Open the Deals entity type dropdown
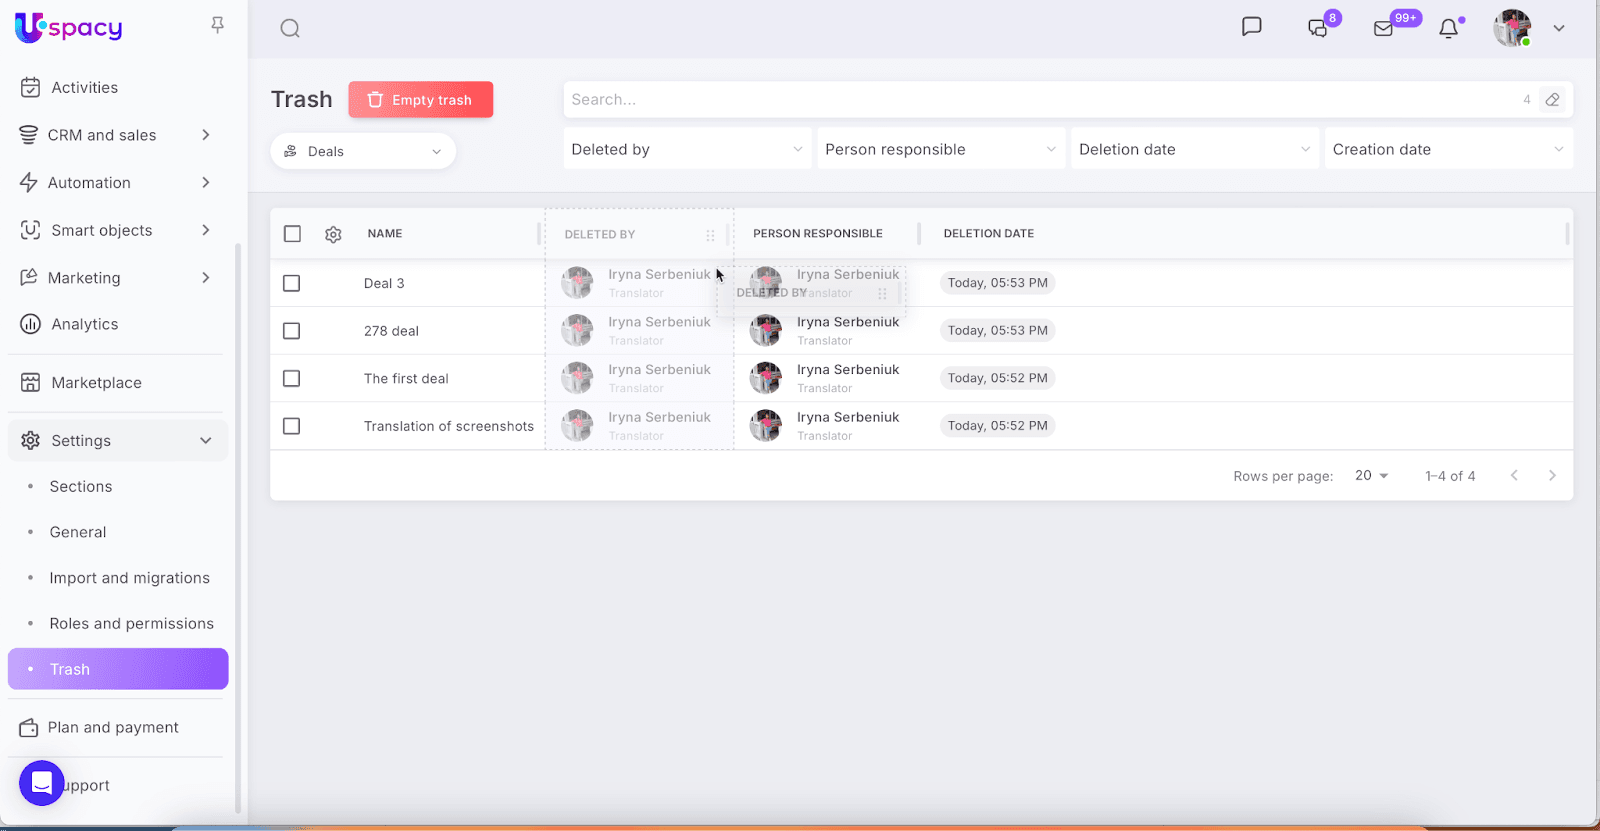The width and height of the screenshot is (1600, 831). [363, 151]
